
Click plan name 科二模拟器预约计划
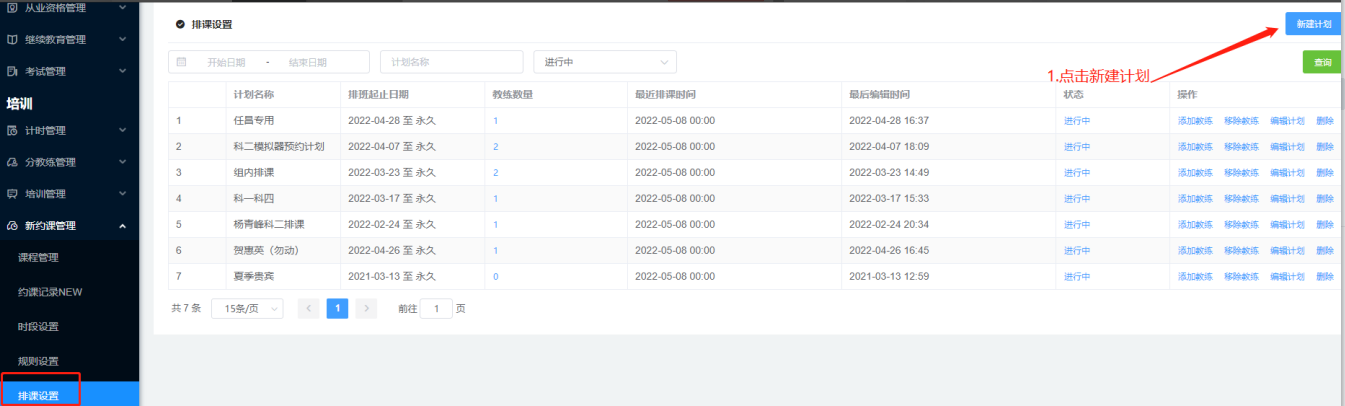tap(278, 147)
